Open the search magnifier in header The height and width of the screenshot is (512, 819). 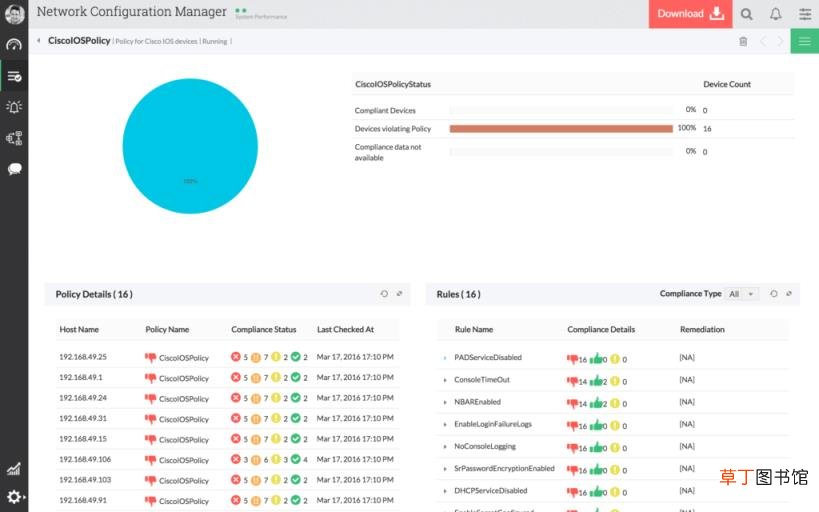pos(746,14)
